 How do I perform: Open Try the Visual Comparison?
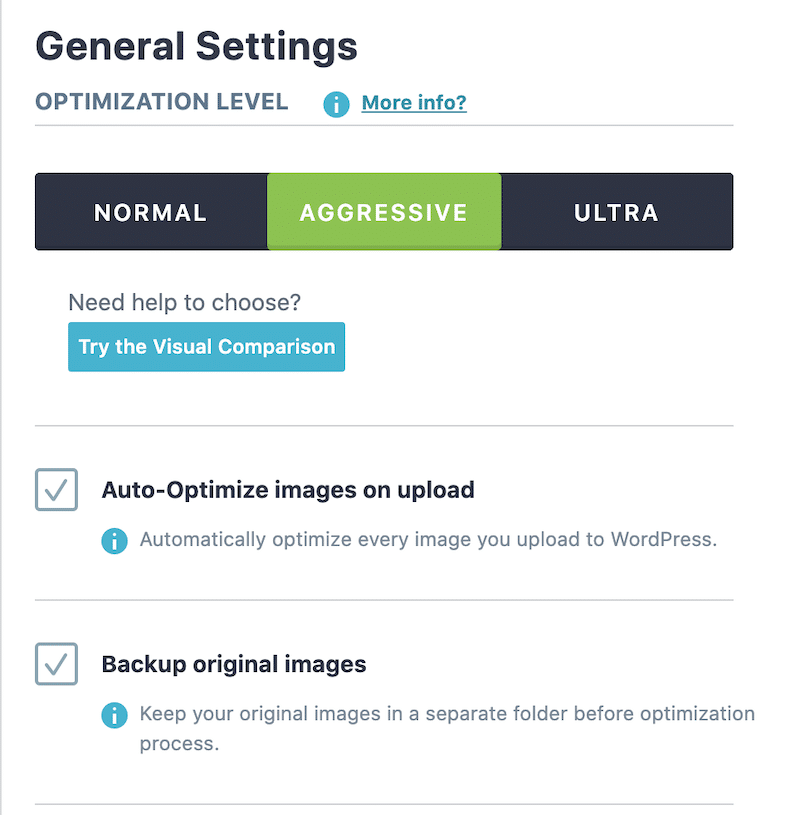pyautogui.click(x=206, y=347)
